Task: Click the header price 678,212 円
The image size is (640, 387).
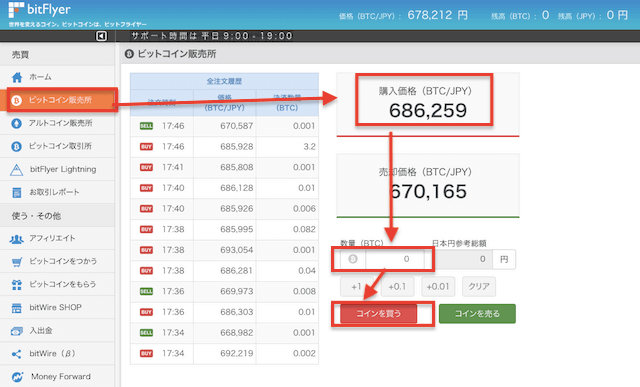Action: point(437,16)
